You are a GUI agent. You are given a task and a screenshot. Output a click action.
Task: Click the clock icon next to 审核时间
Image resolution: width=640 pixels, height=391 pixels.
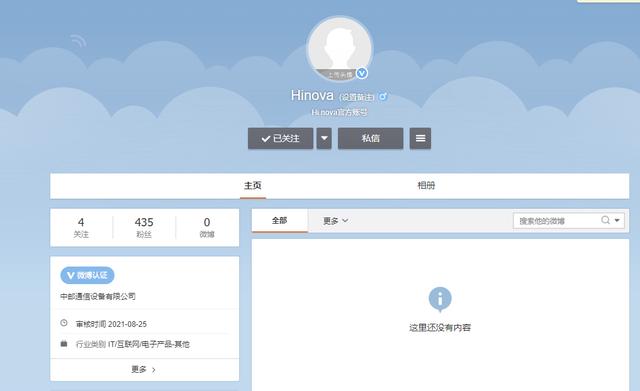point(64,323)
